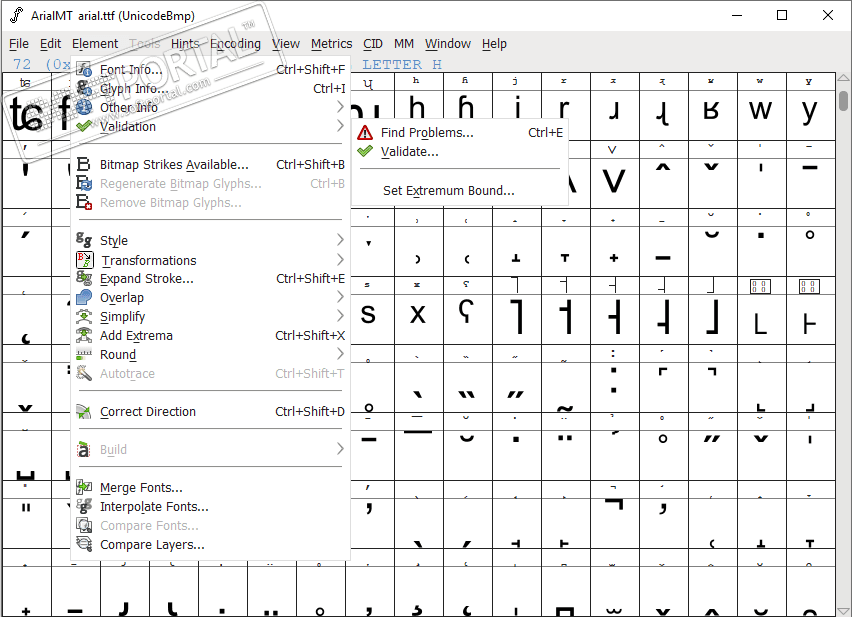852x617 pixels.
Task: Select the glyph cell for letter x
Action: 419,318
